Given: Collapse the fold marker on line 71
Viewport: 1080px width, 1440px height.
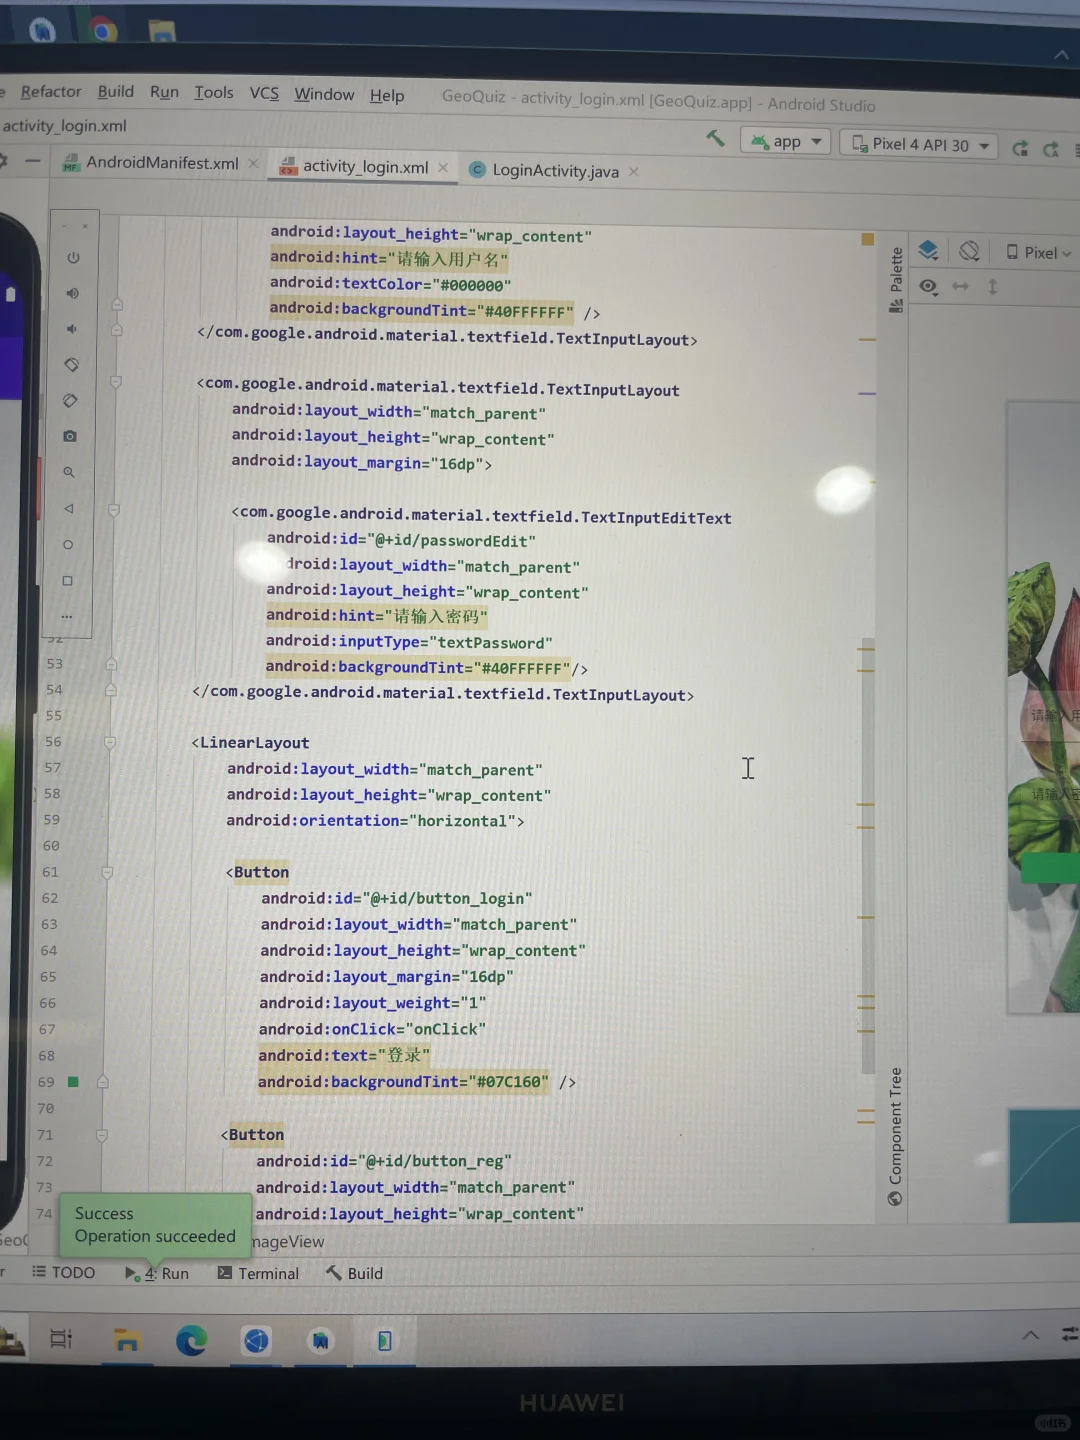Looking at the screenshot, I should pyautogui.click(x=101, y=1135).
